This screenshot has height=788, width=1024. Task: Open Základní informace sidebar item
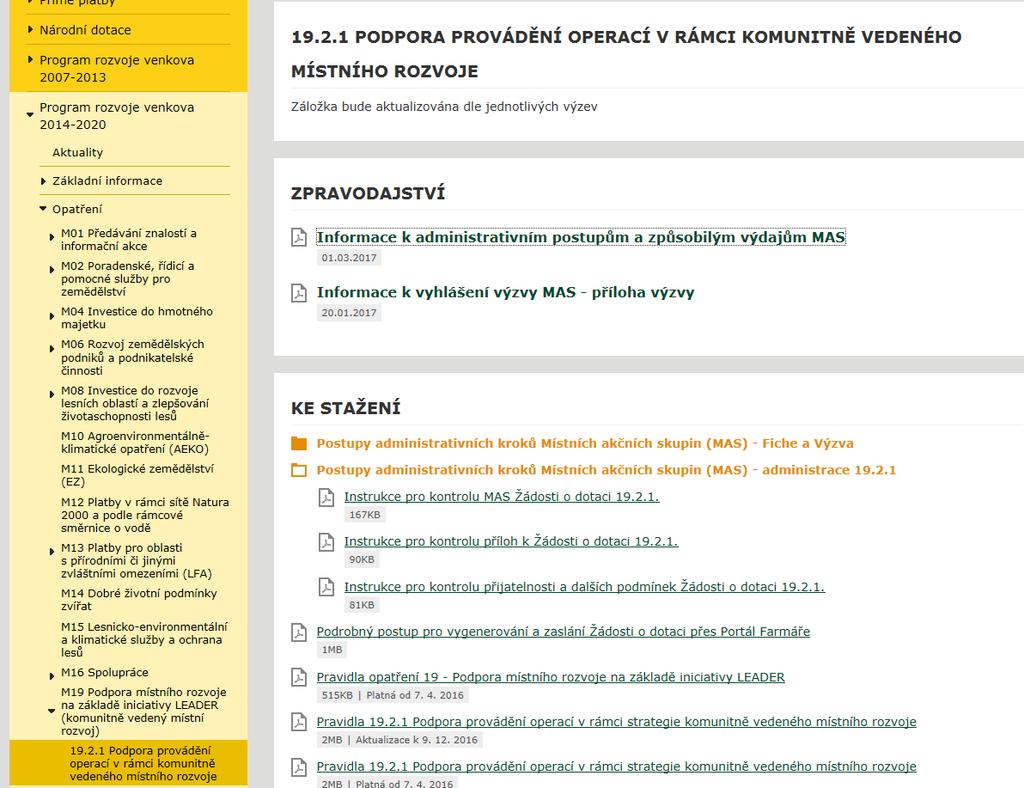click(107, 181)
